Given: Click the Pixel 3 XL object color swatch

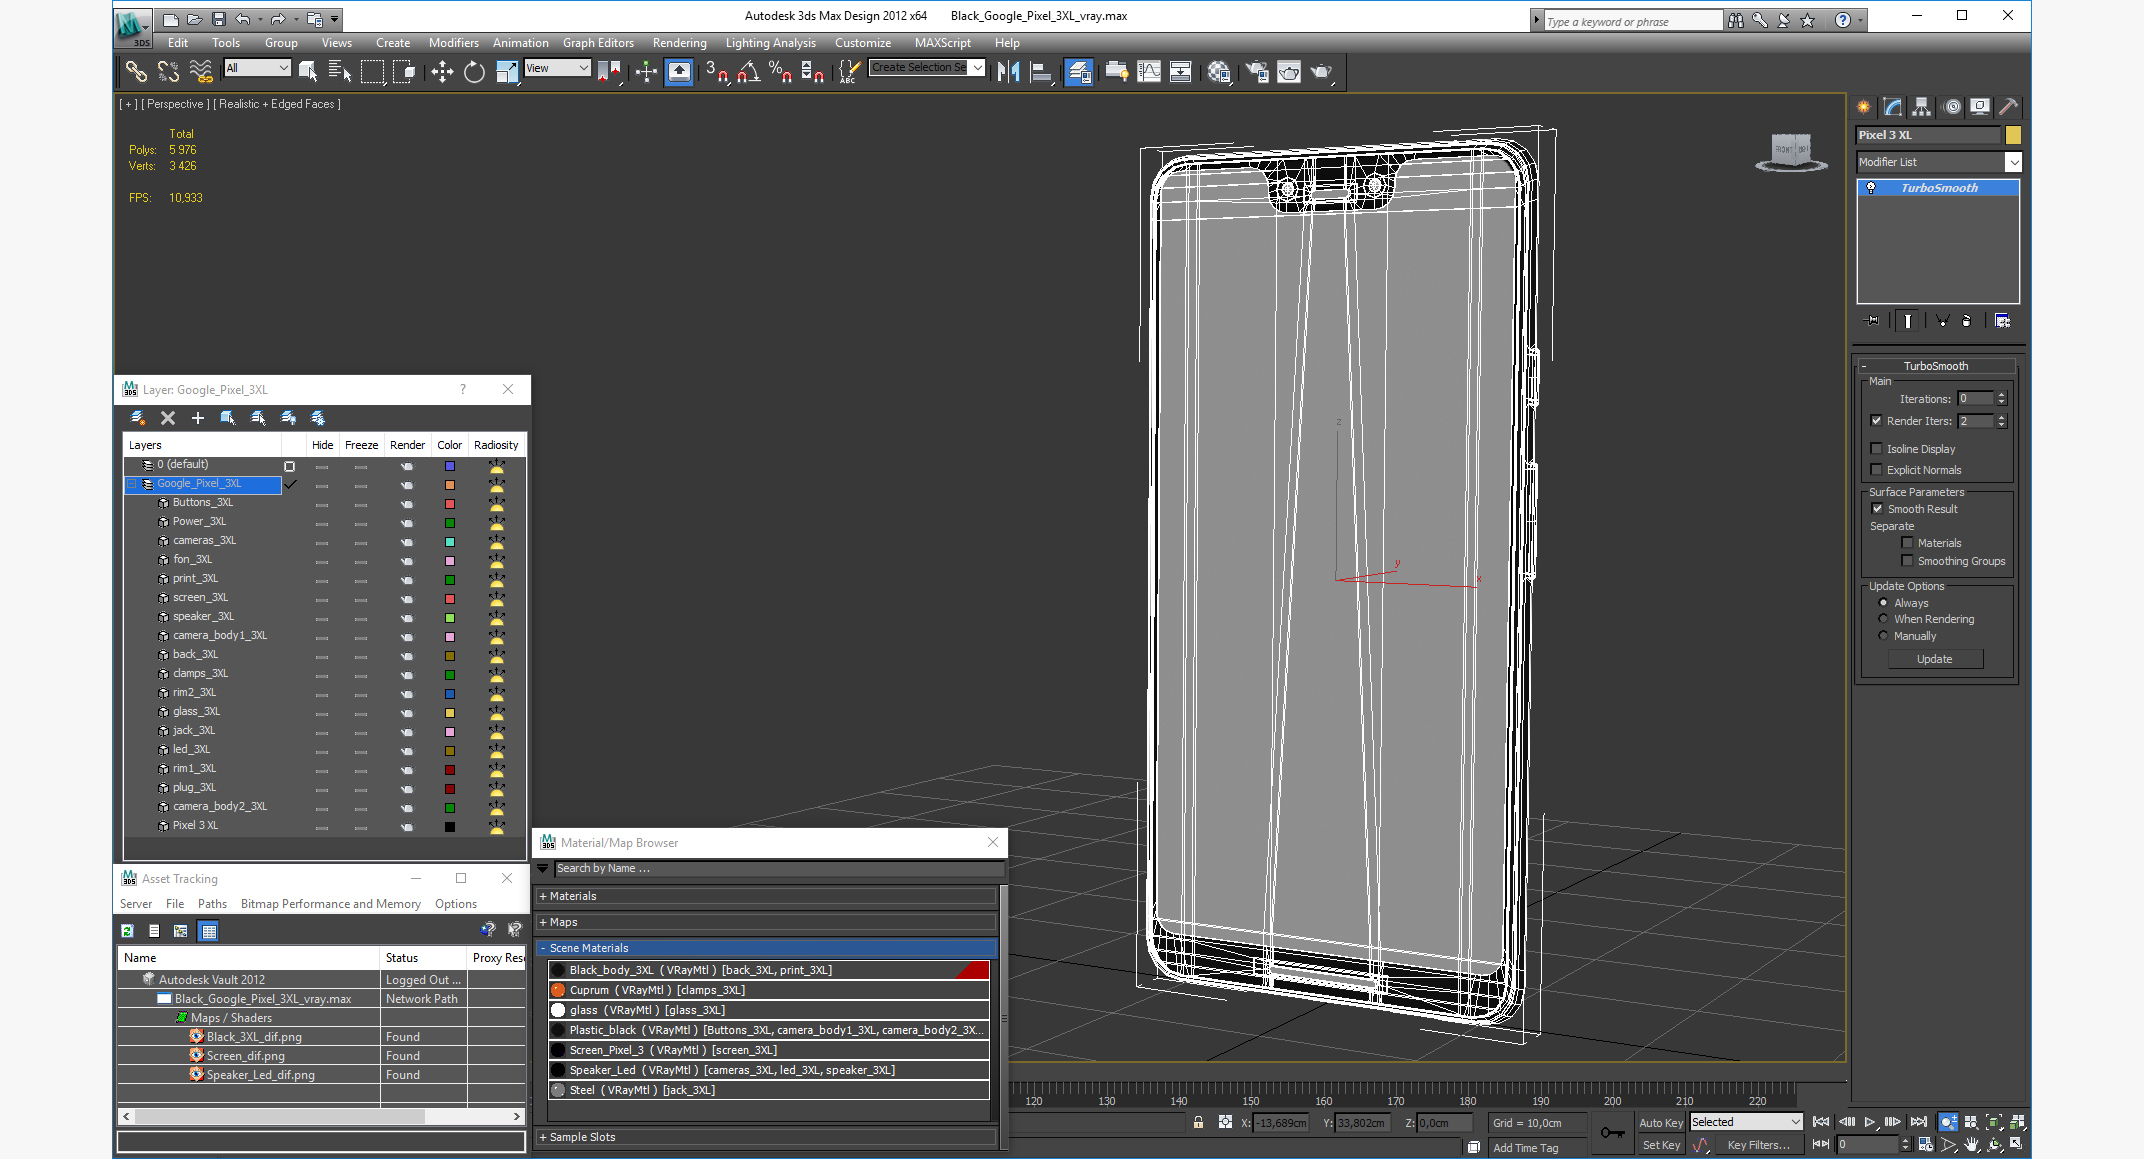Looking at the screenshot, I should point(2013,135).
